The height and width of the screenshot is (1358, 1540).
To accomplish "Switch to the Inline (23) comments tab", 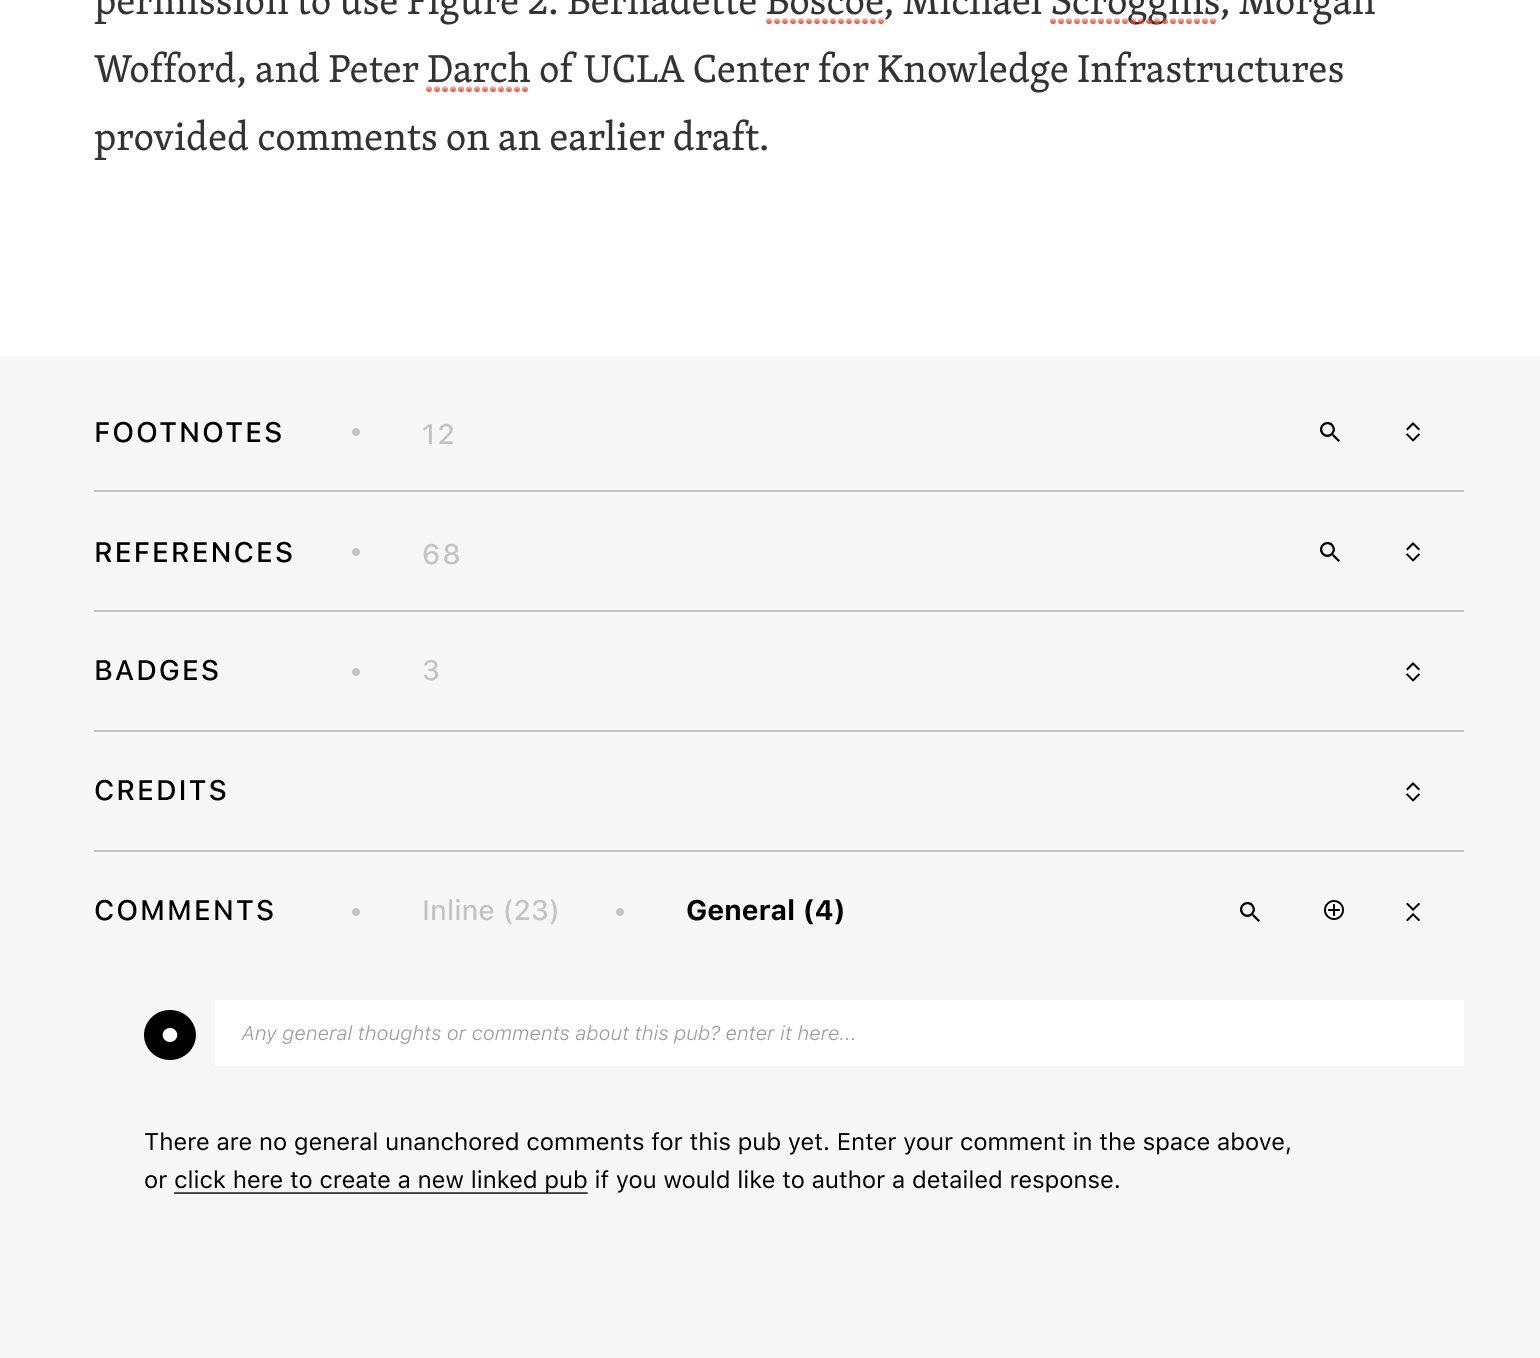I will tap(490, 910).
